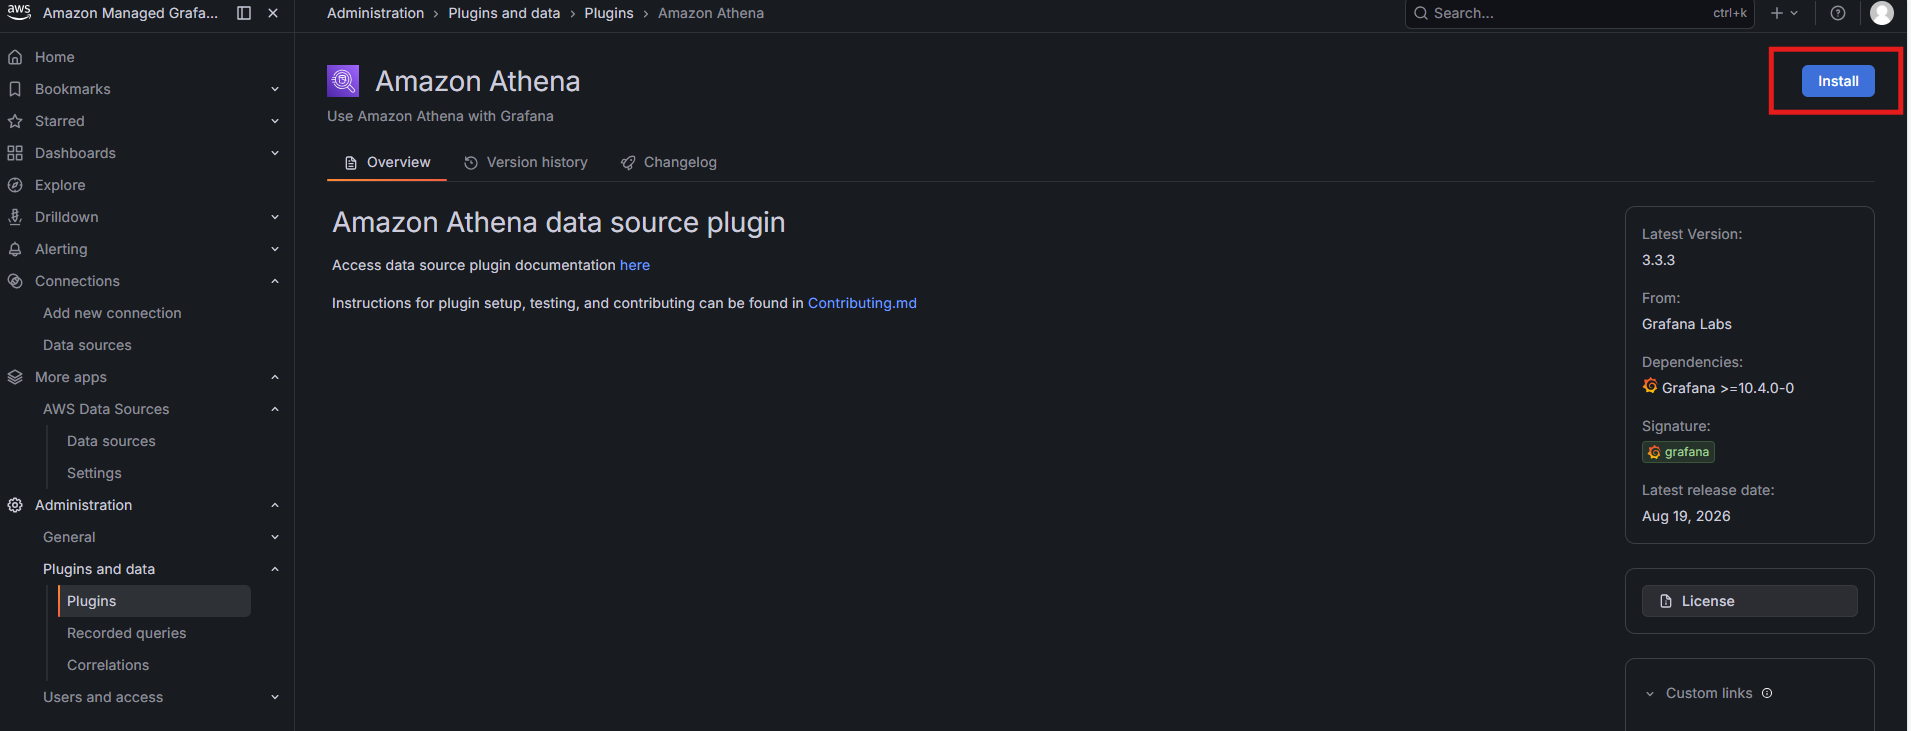Open the Changelog tab
Image resolution: width=1911 pixels, height=731 pixels.
click(669, 162)
